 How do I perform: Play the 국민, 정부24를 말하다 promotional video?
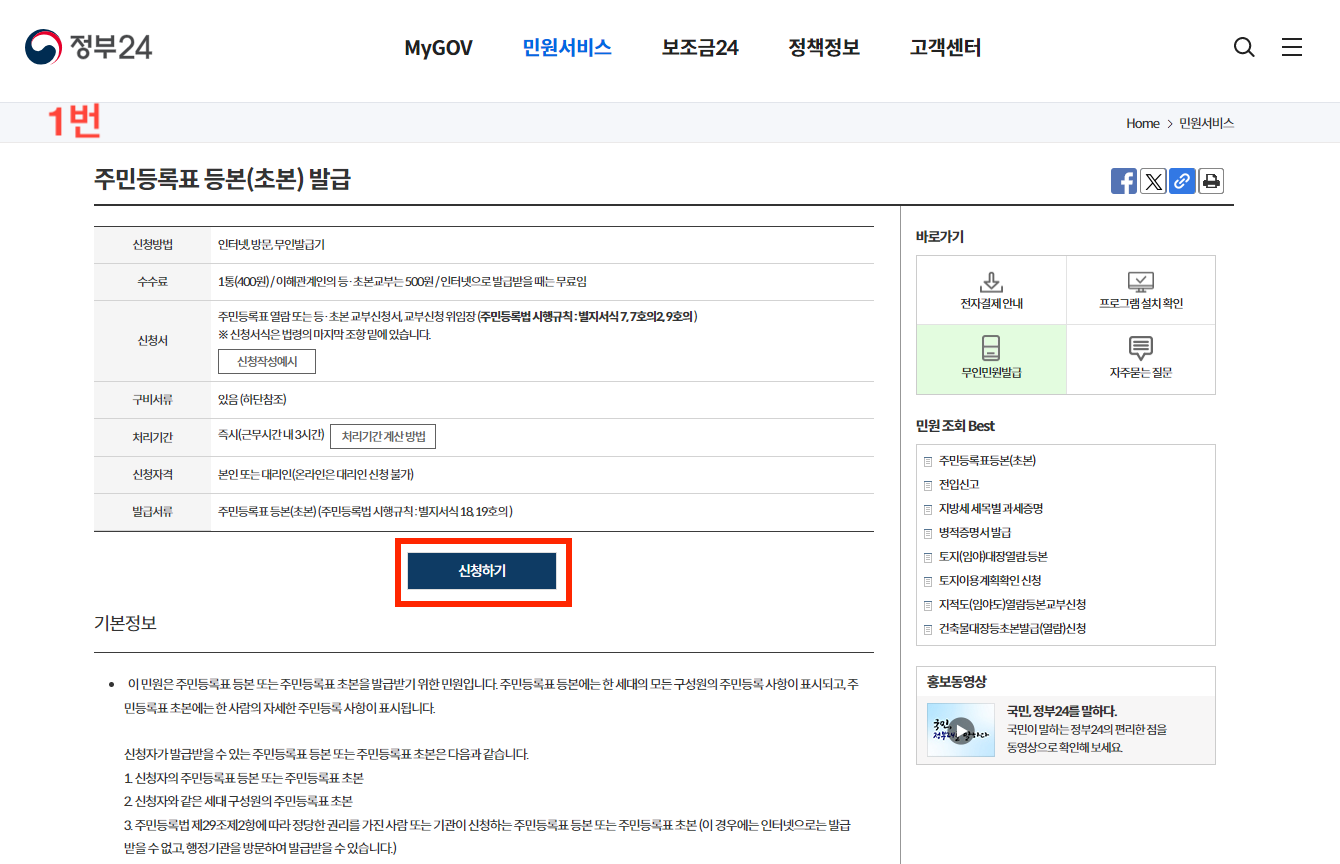tap(960, 729)
